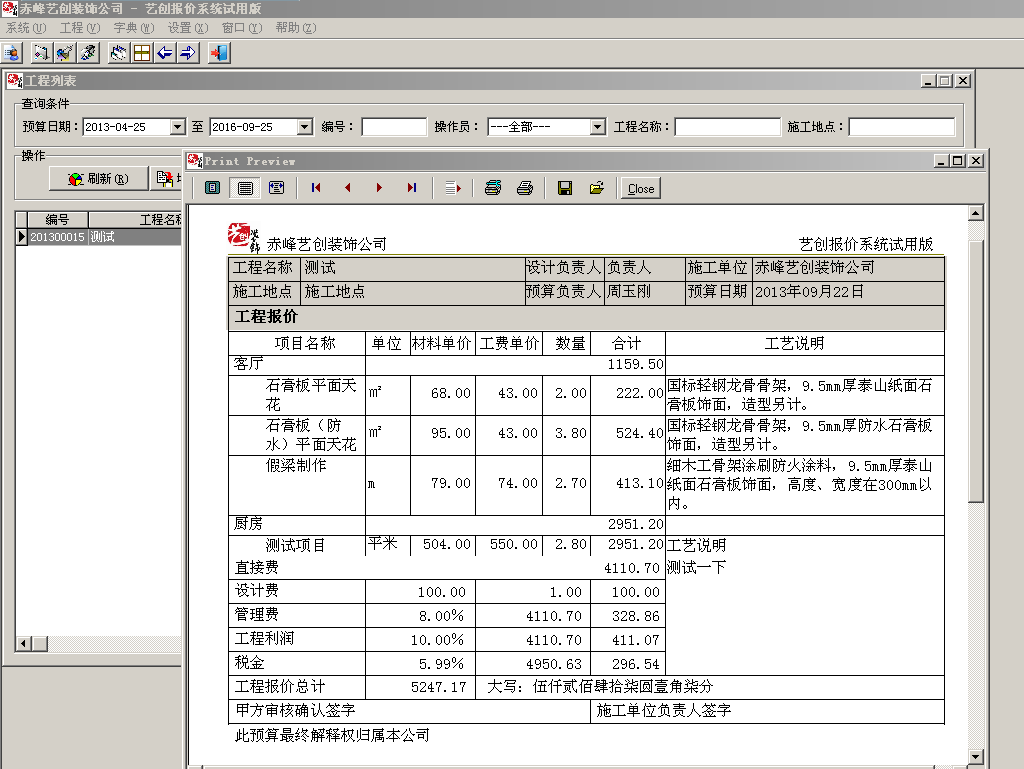Load a report file with the open folder icon
This screenshot has width=1024, height=769.
tap(596, 188)
